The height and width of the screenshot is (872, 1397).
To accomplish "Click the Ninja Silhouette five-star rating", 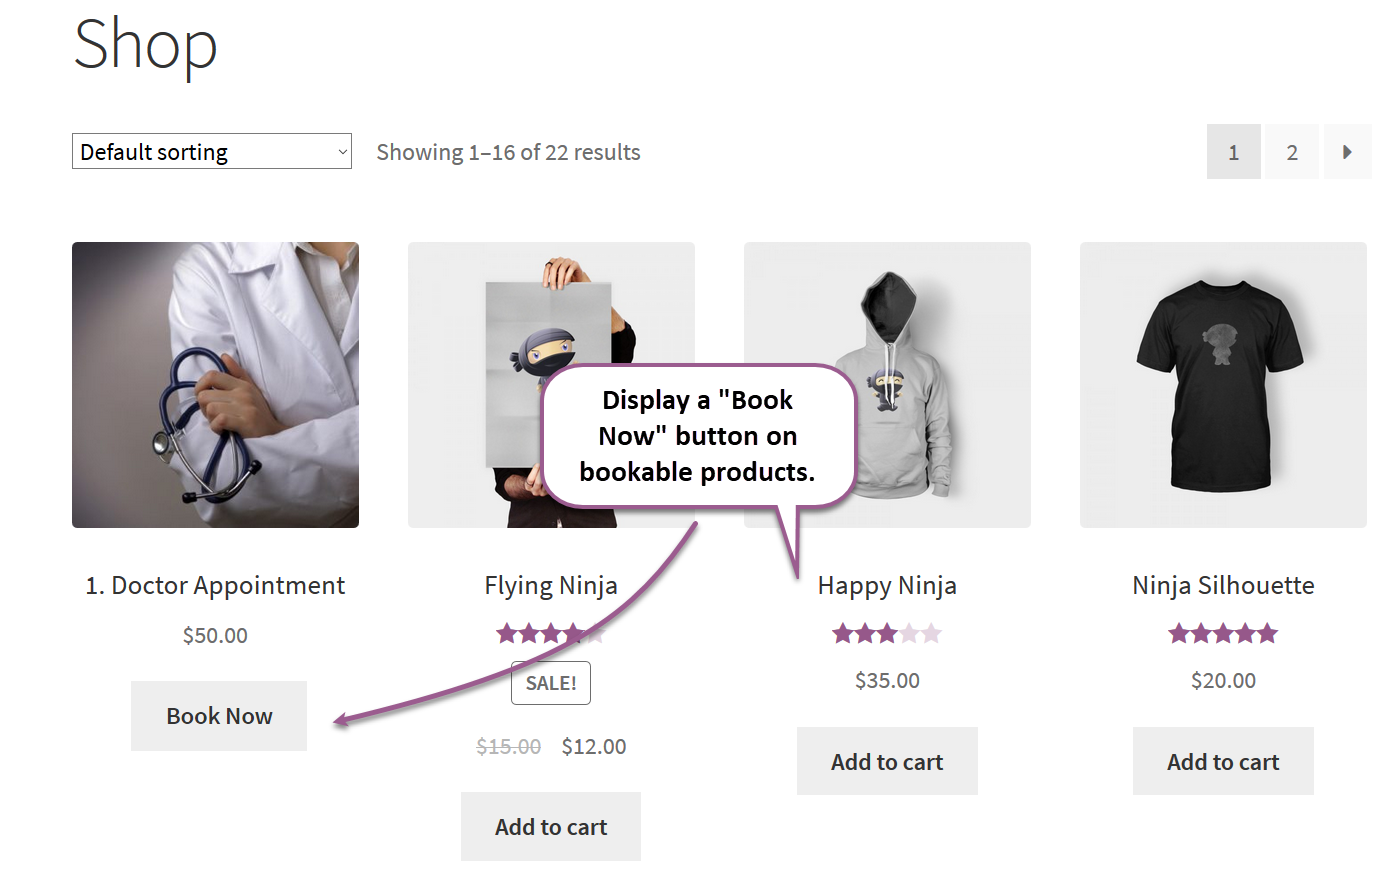I will [1222, 633].
